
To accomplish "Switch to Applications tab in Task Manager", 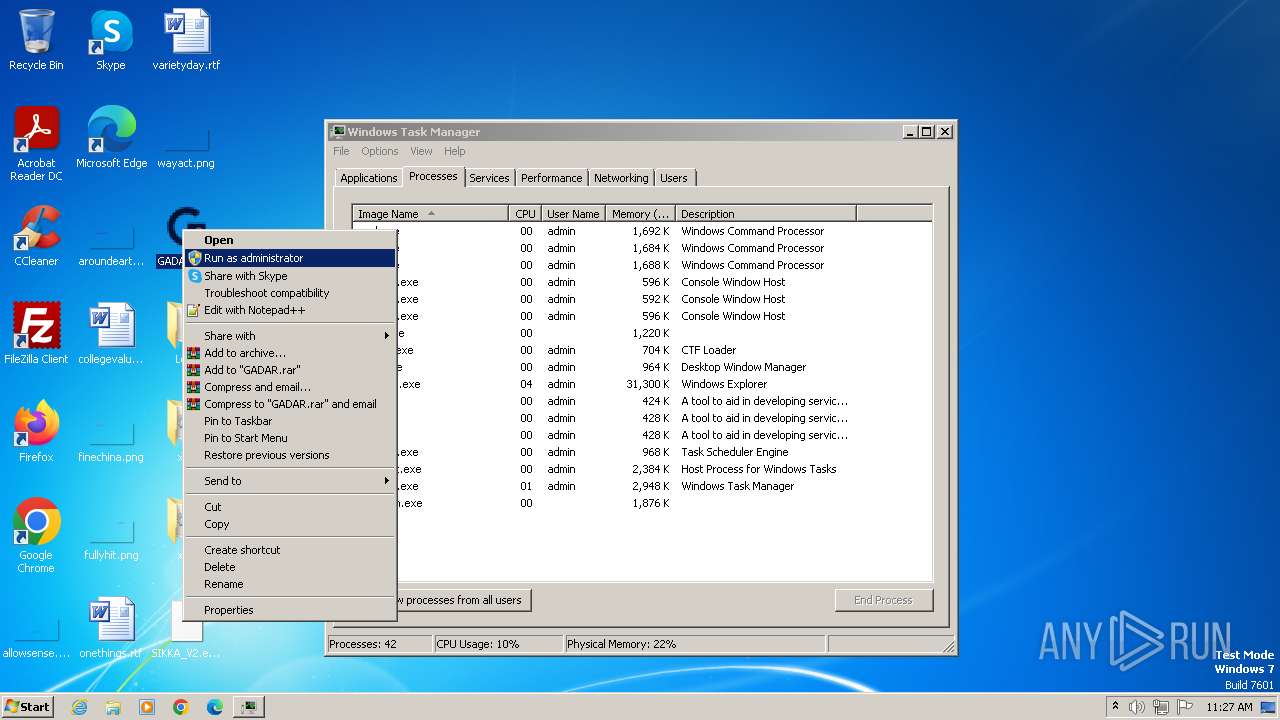I will 368,178.
